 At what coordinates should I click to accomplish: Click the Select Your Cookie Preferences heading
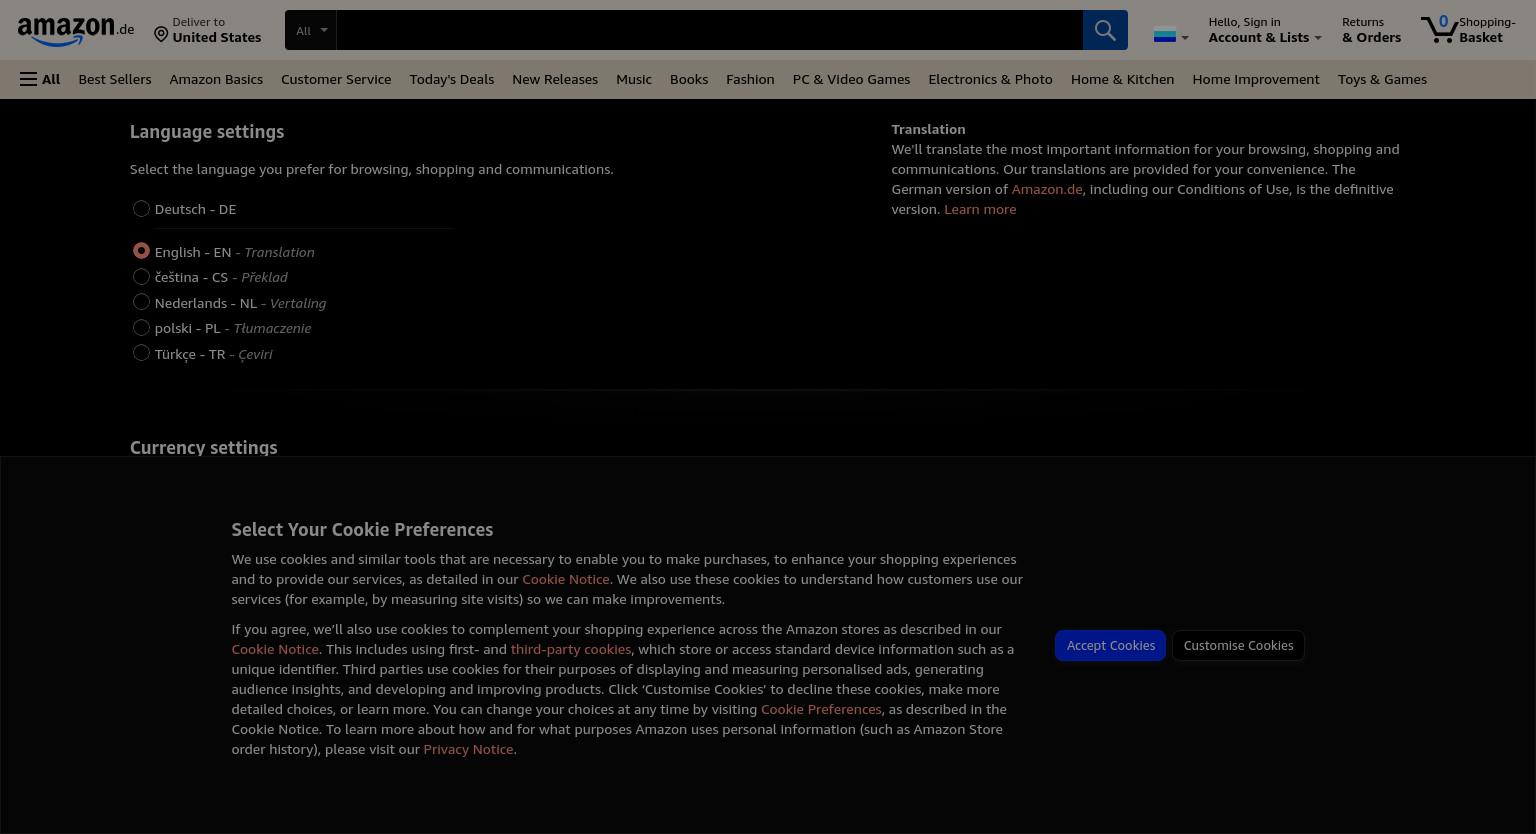point(362,530)
